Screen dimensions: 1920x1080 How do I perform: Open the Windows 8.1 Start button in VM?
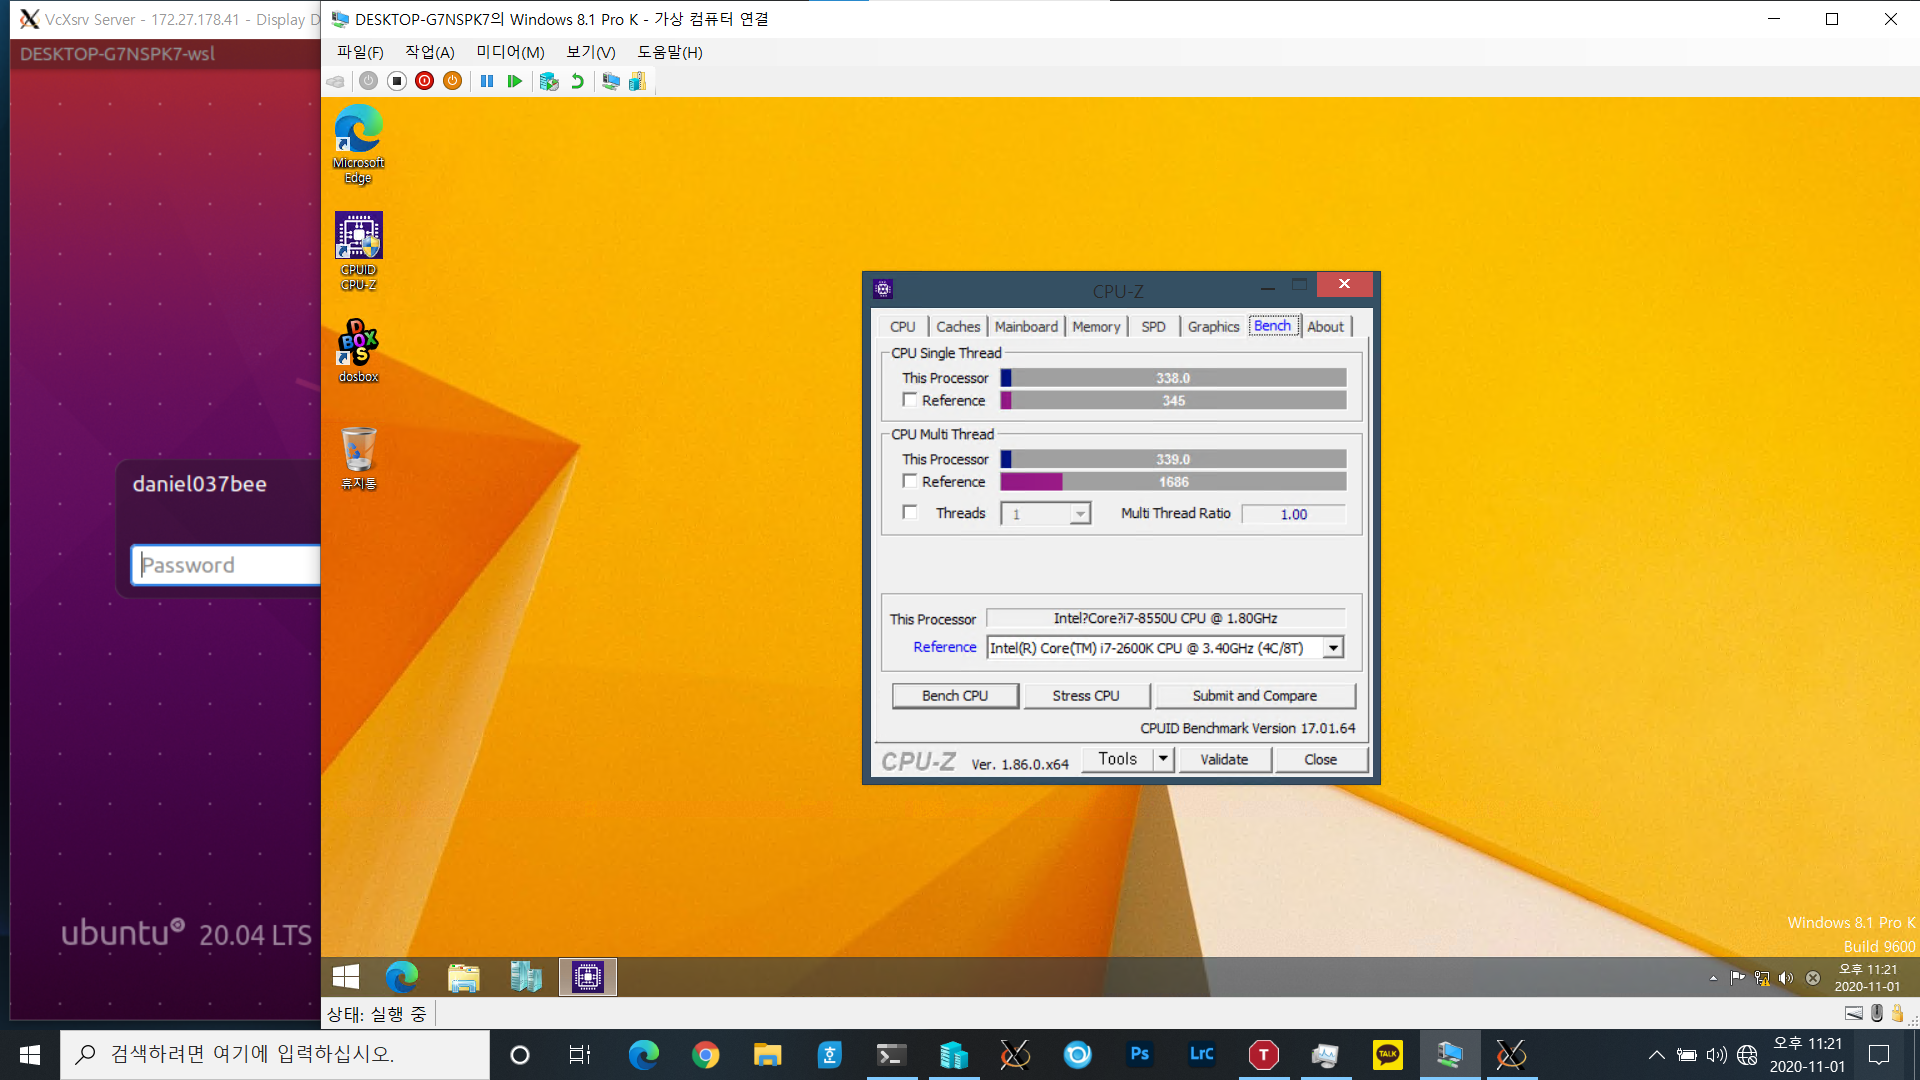(346, 977)
